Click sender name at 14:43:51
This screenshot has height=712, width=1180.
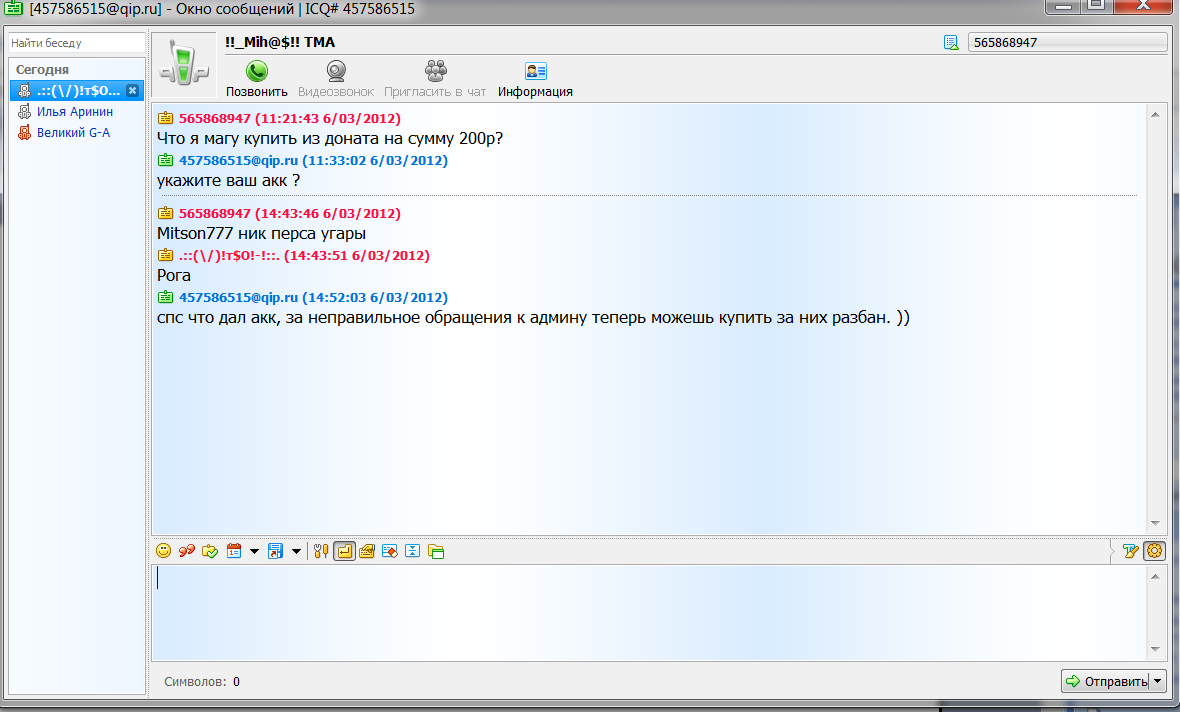point(304,255)
